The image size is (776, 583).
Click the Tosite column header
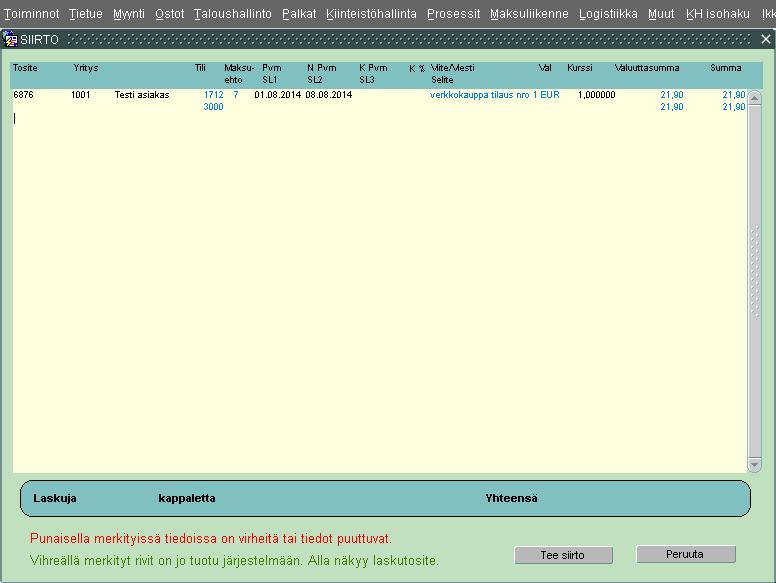click(25, 68)
